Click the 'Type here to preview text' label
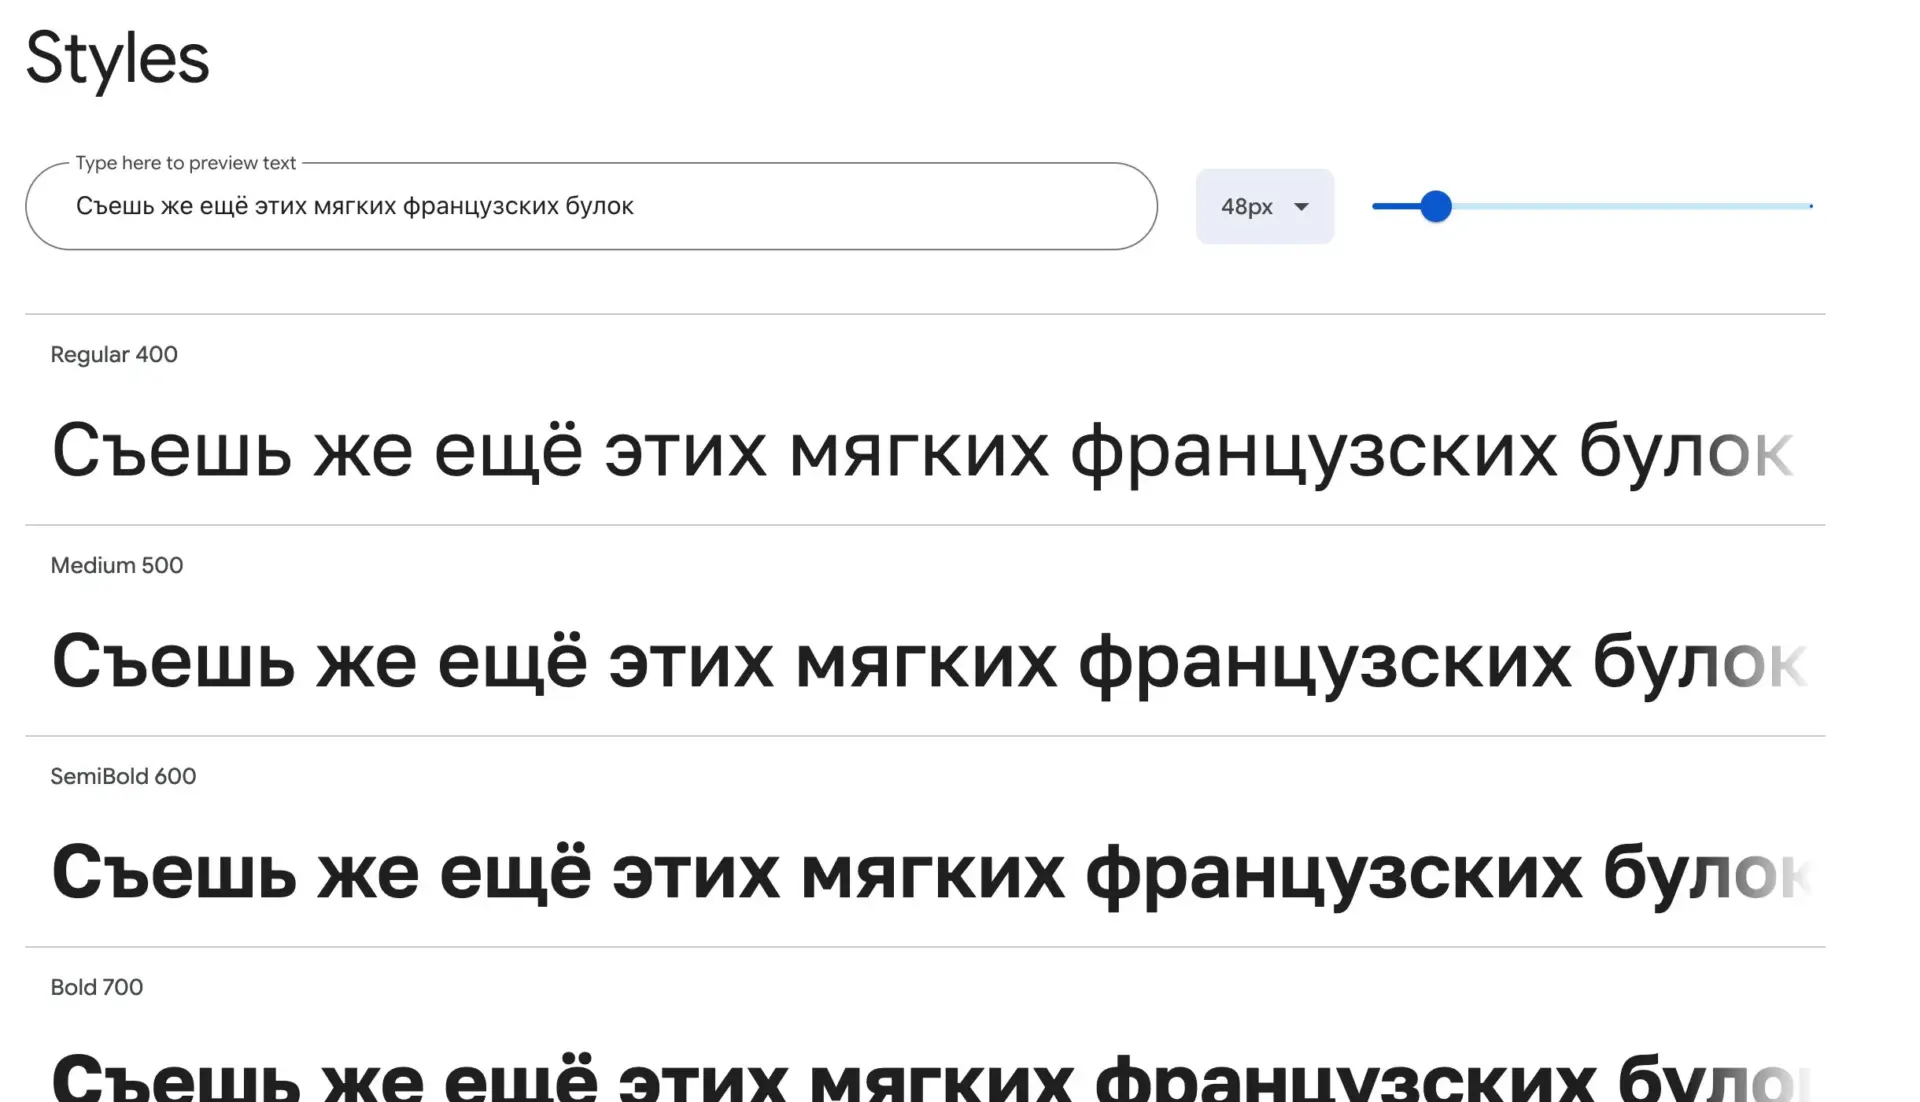 [186, 162]
